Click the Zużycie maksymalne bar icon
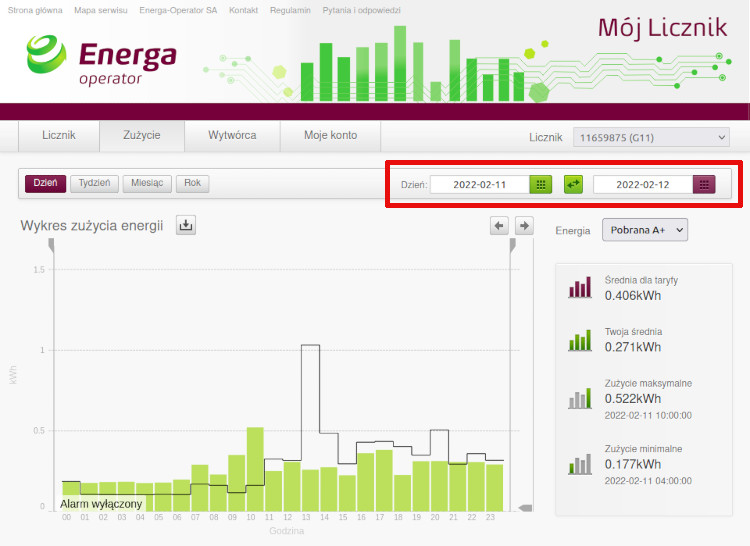Screen dimensions: 750x546 [x=580, y=398]
